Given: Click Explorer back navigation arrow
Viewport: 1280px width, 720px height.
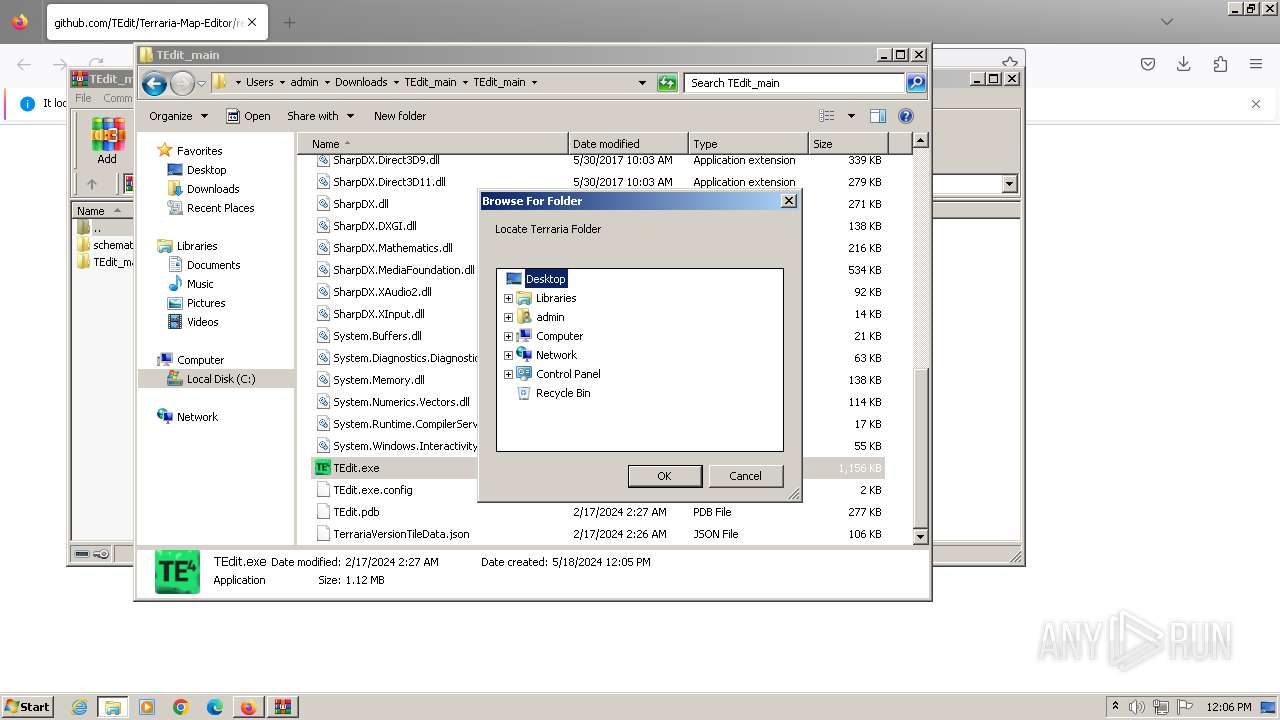Looking at the screenshot, I should [154, 83].
